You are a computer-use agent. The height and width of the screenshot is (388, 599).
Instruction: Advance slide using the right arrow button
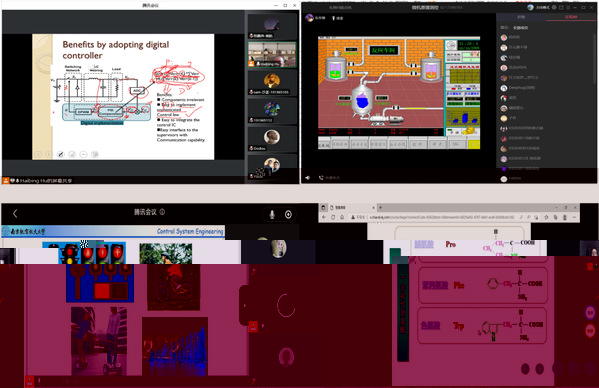(49, 154)
